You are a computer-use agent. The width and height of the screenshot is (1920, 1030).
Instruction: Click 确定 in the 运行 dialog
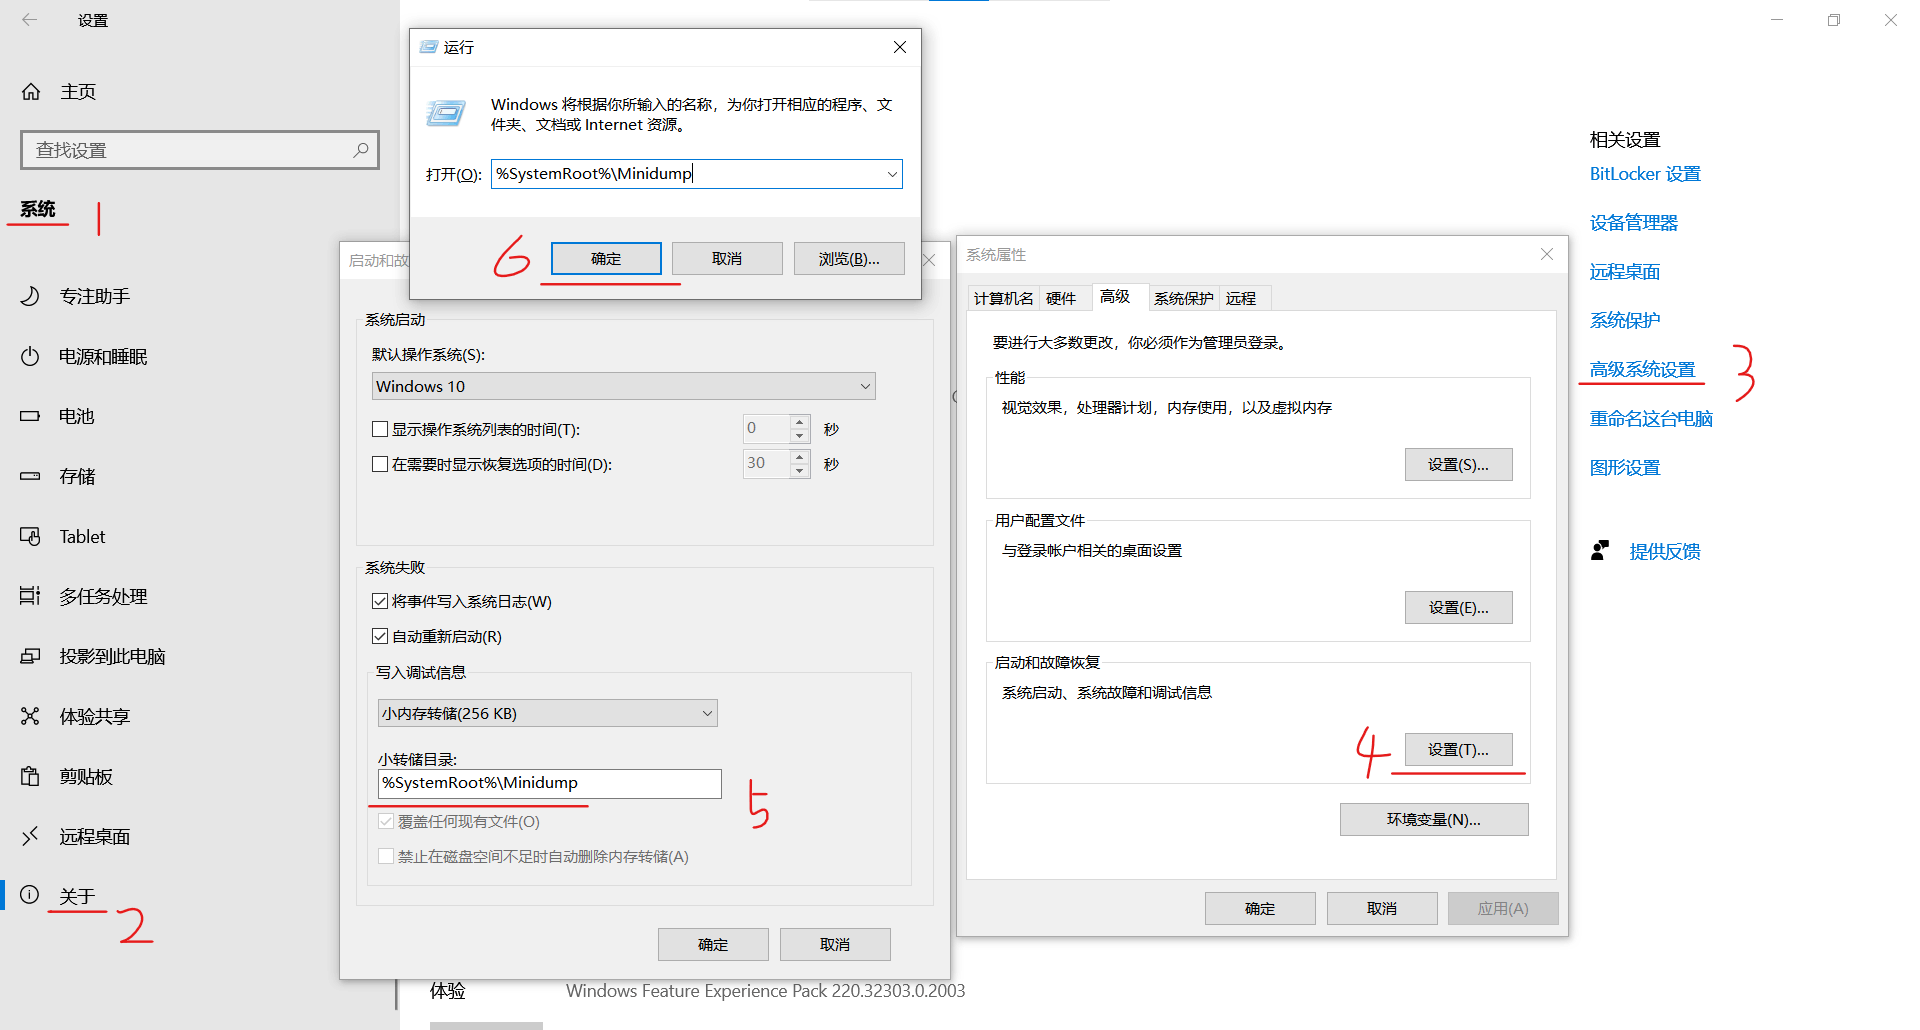pos(606,258)
